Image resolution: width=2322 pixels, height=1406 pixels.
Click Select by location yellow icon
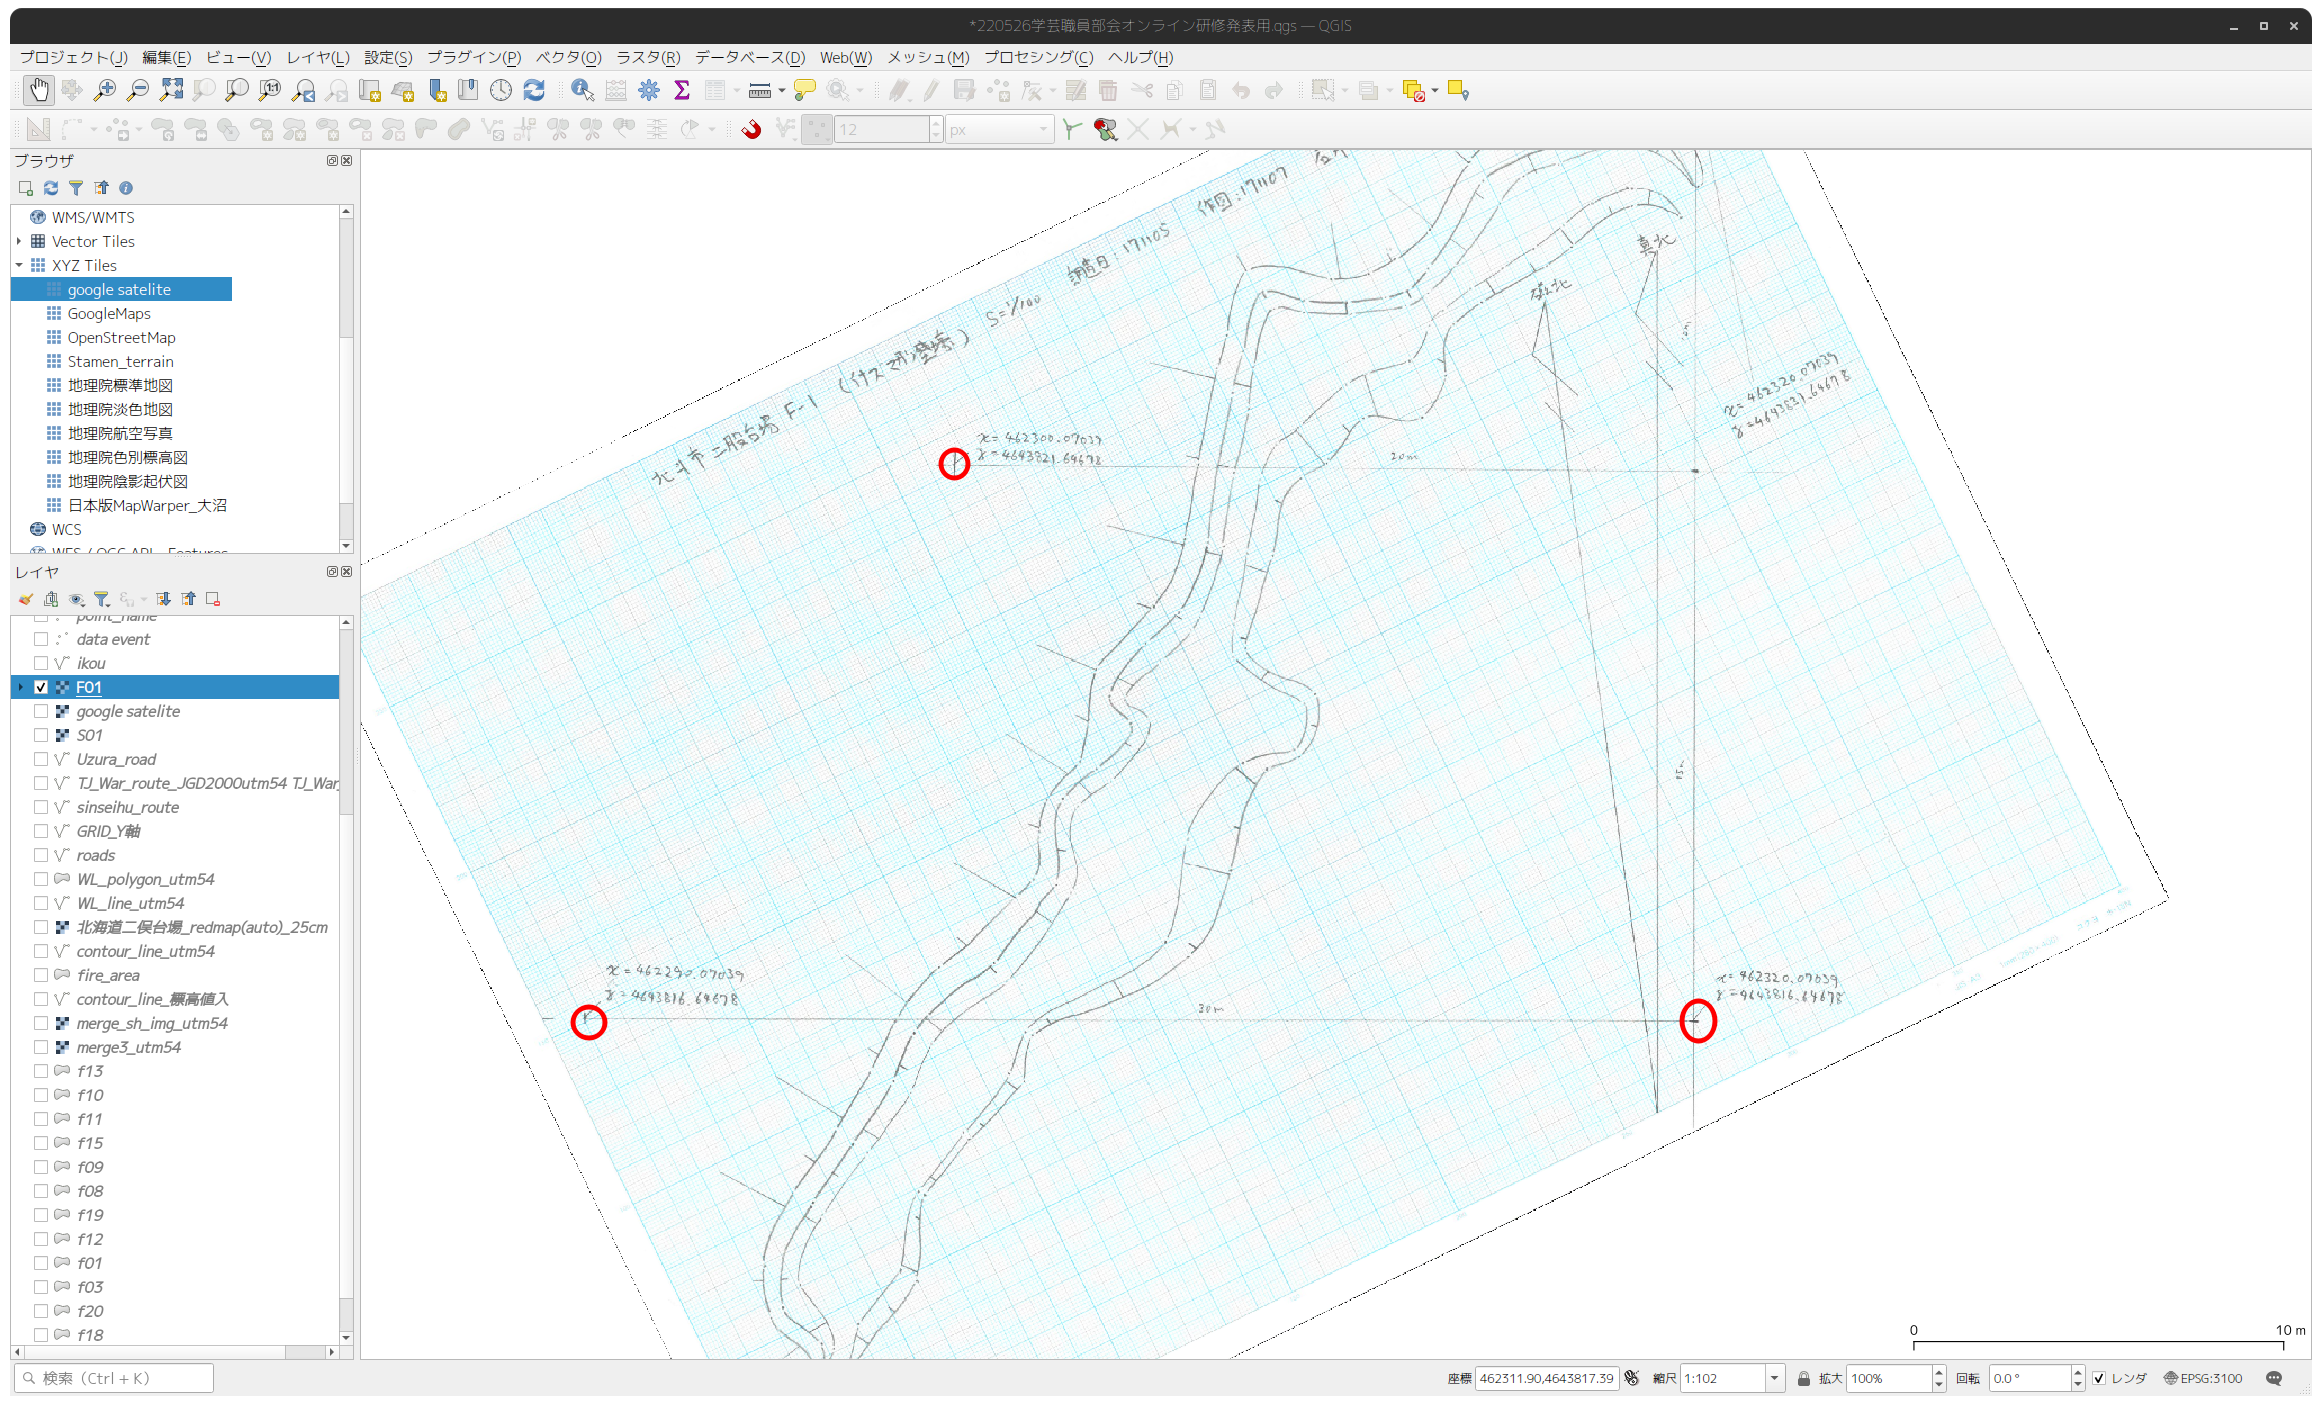click(1458, 91)
